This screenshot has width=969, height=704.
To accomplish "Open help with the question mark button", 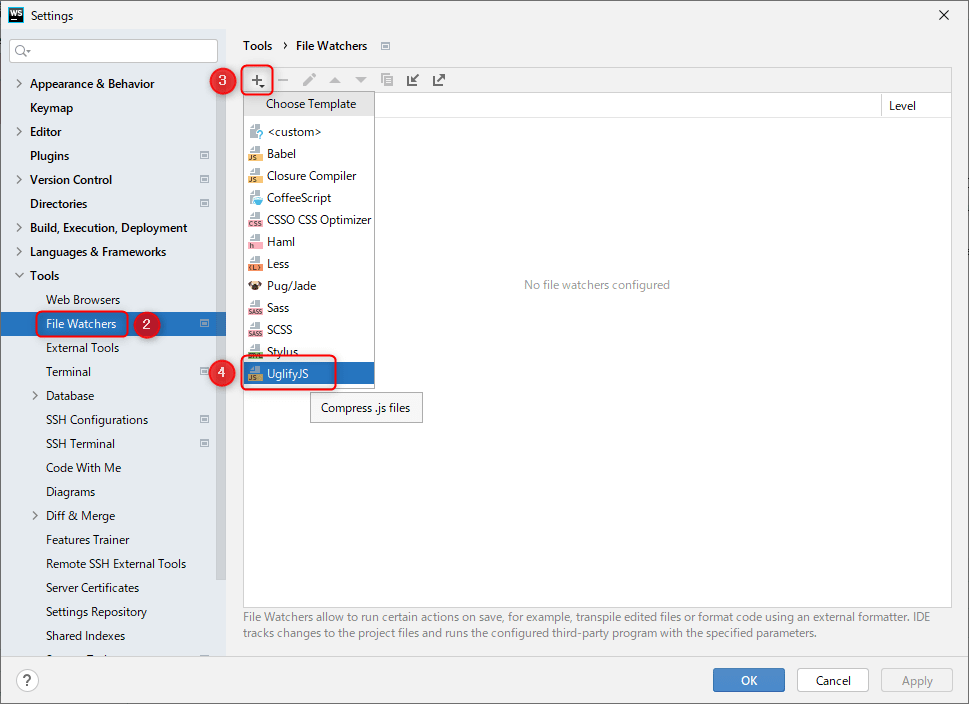I will 27,681.
